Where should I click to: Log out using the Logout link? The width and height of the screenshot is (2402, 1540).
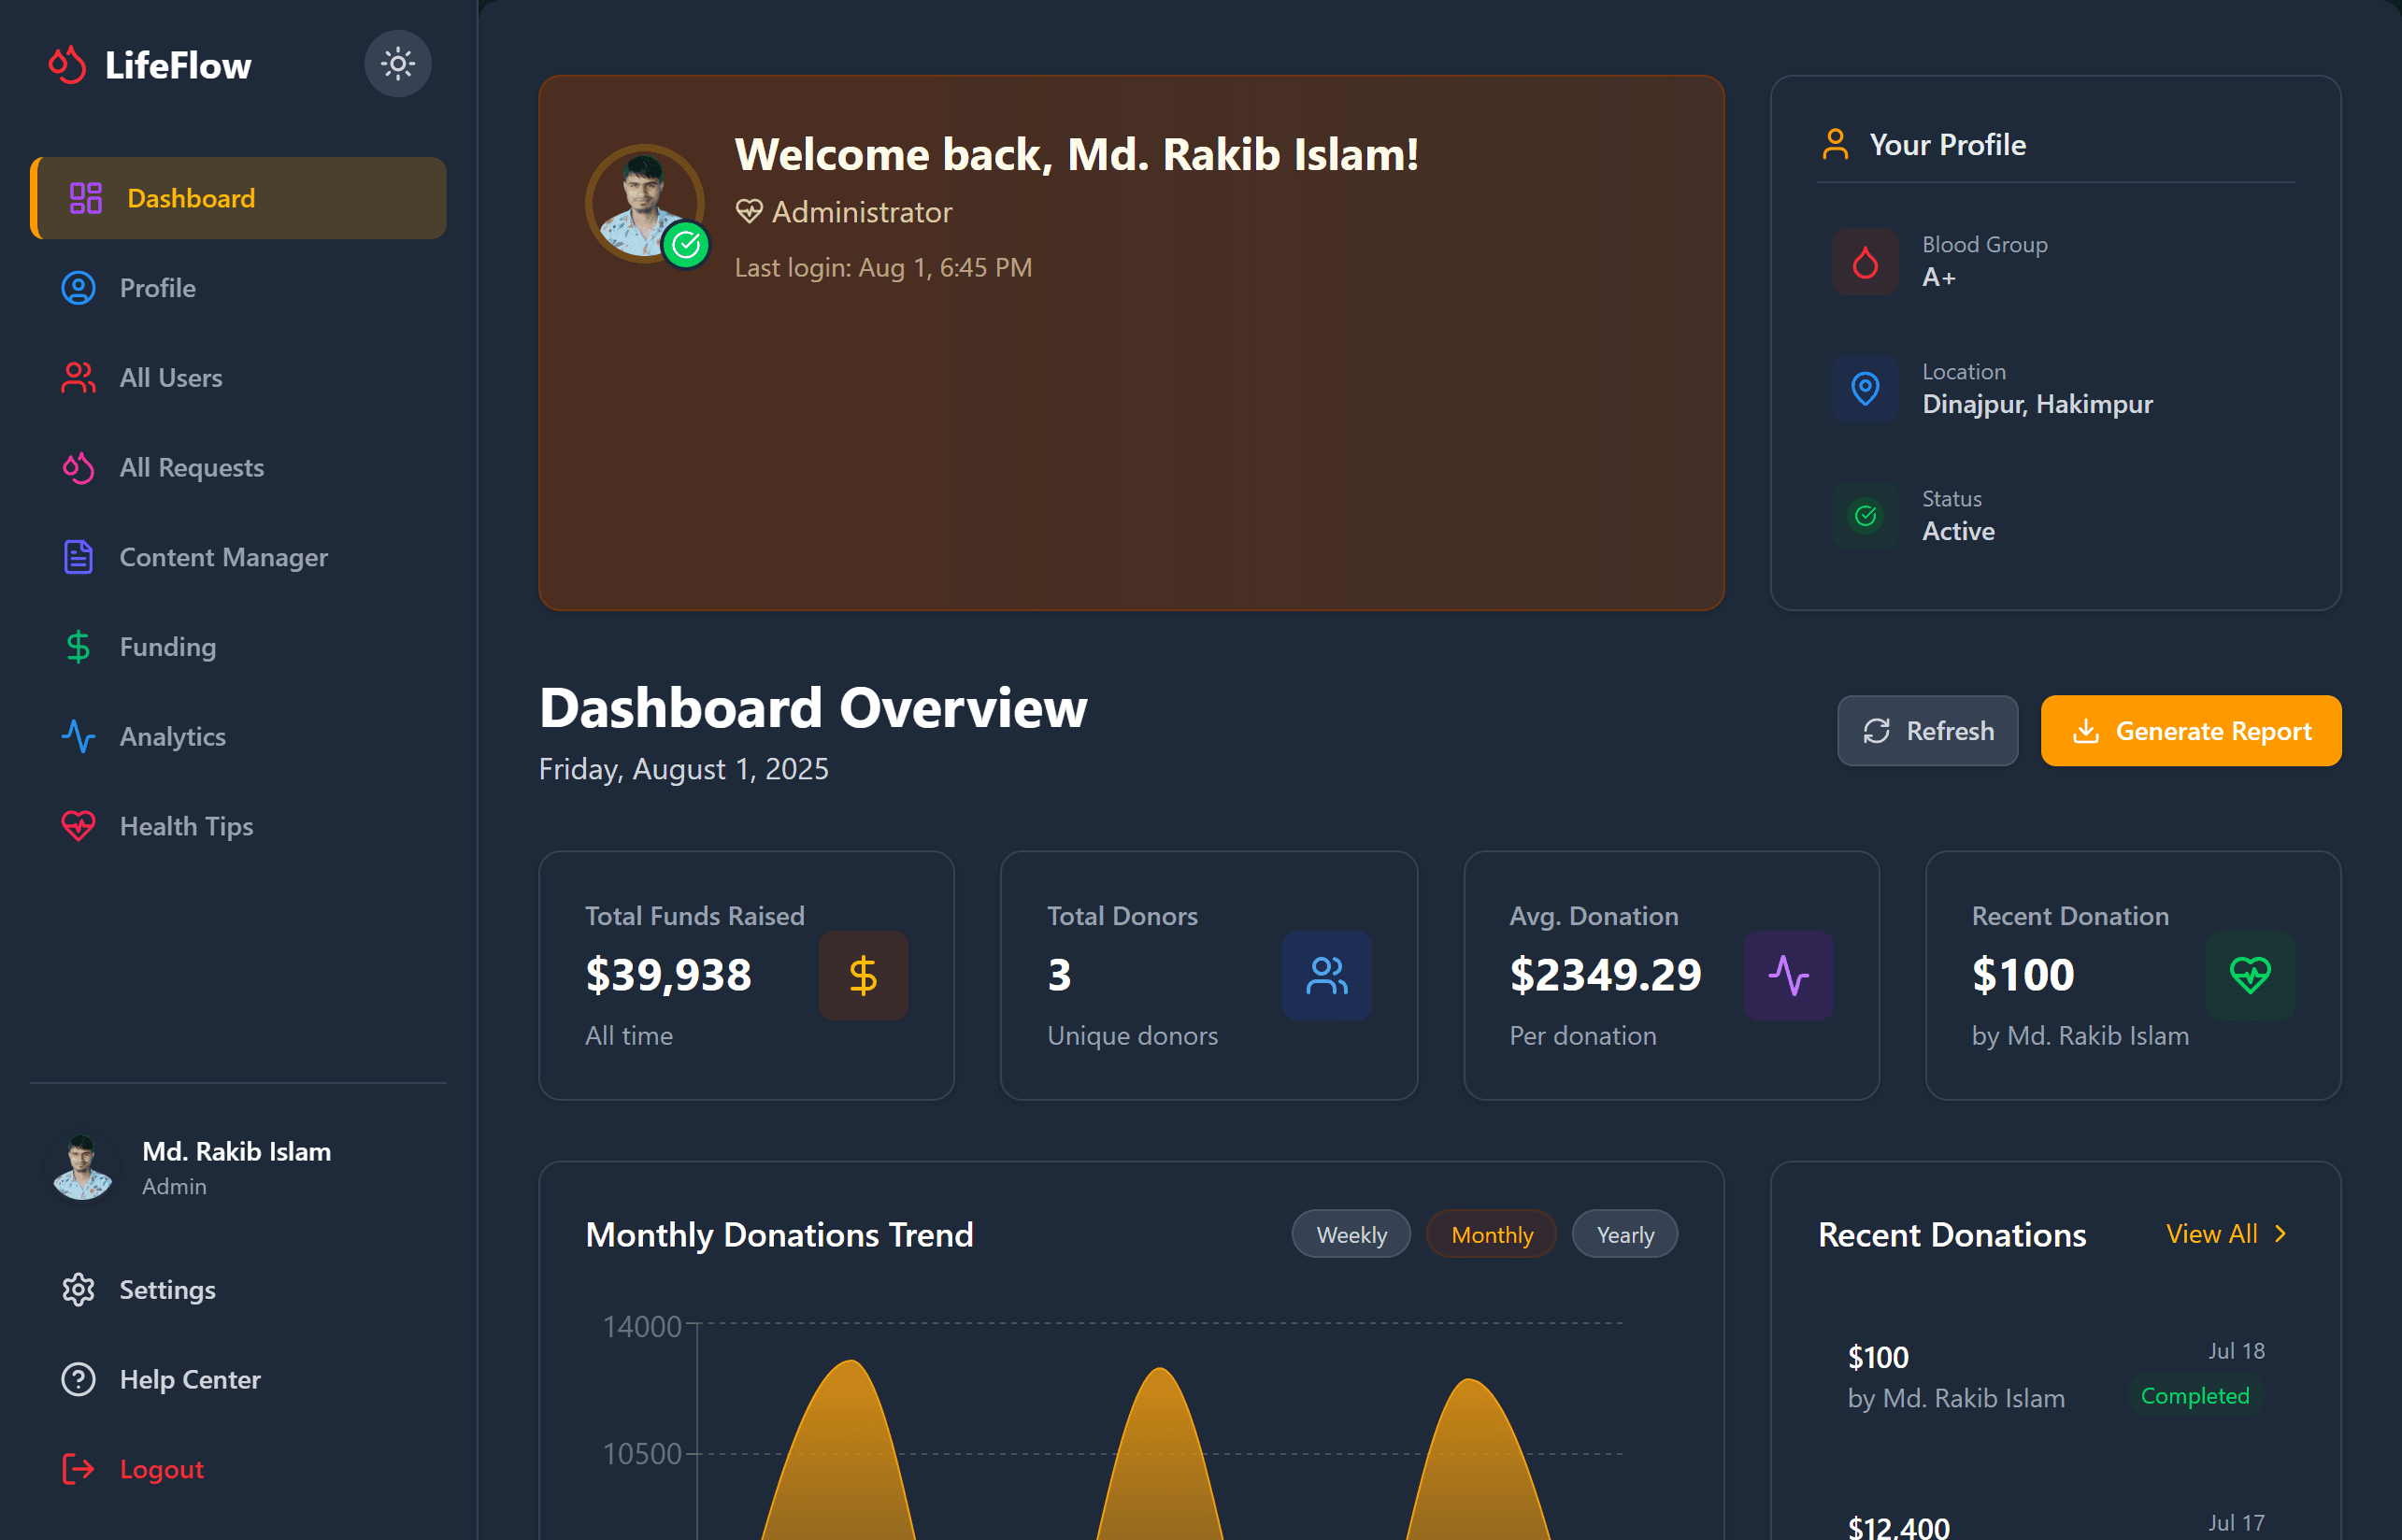161,1469
